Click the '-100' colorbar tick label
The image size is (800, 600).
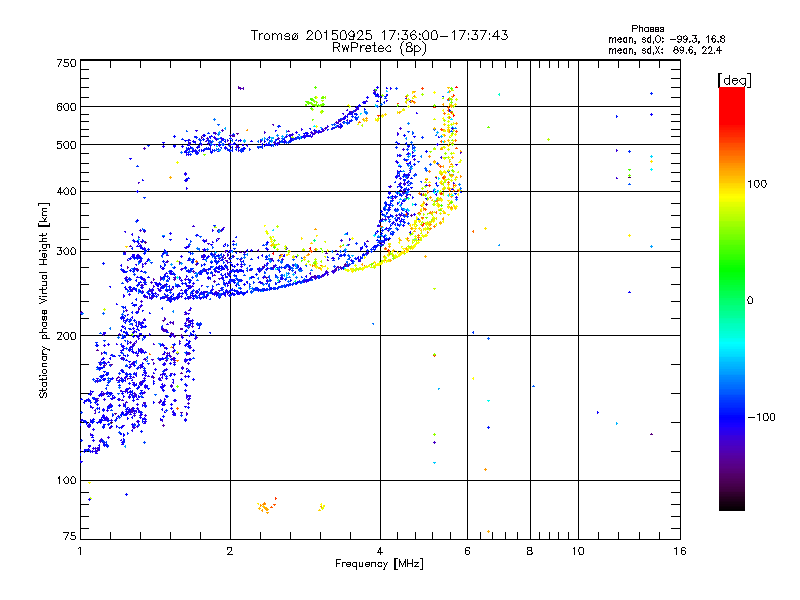point(761,417)
